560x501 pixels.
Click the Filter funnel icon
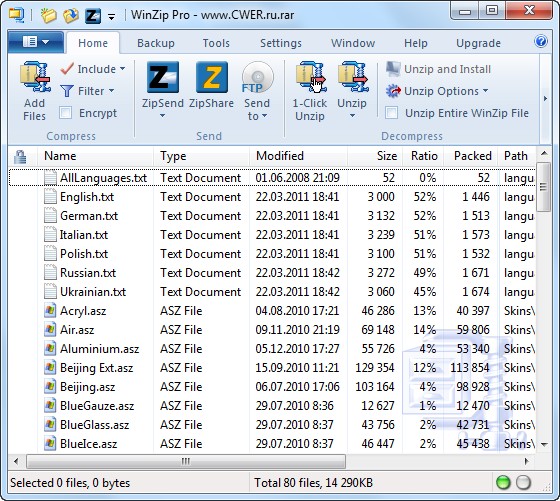point(67,91)
